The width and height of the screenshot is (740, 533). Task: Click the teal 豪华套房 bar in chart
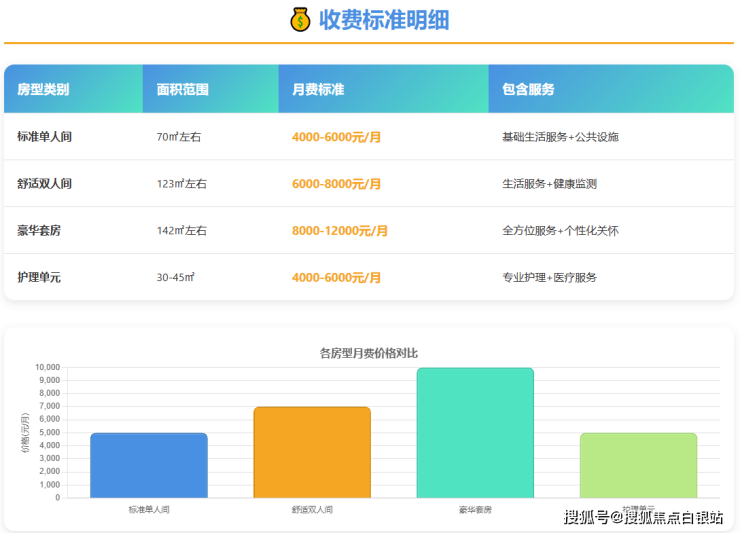[x=475, y=432]
